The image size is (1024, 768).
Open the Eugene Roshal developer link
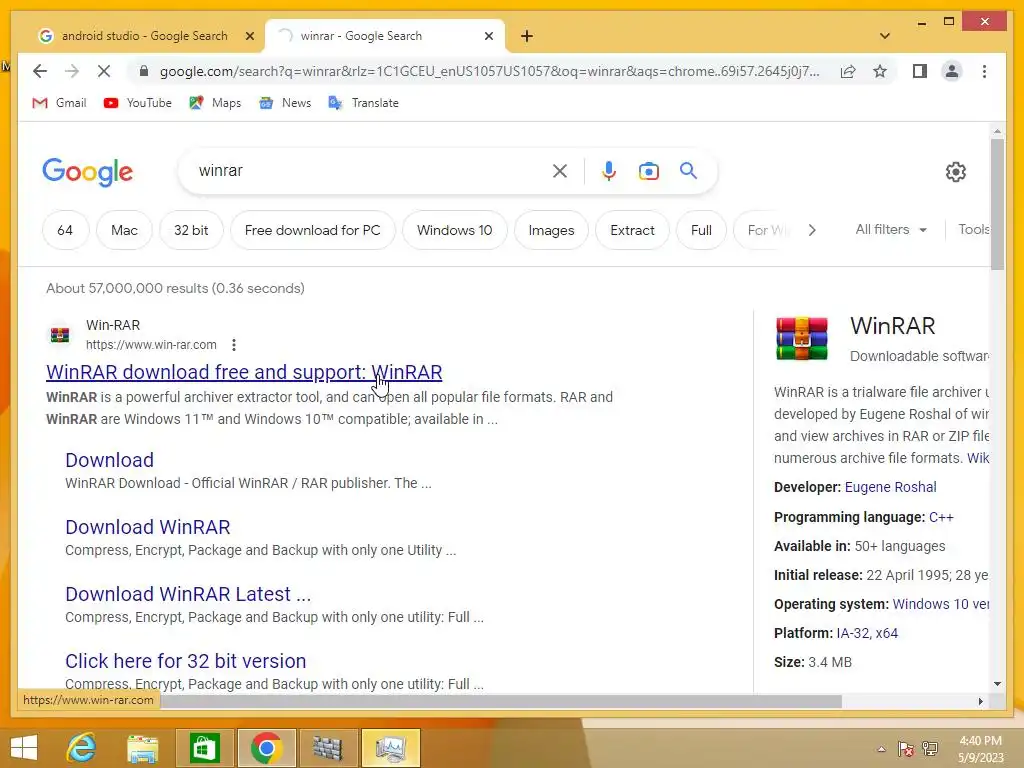click(x=891, y=487)
